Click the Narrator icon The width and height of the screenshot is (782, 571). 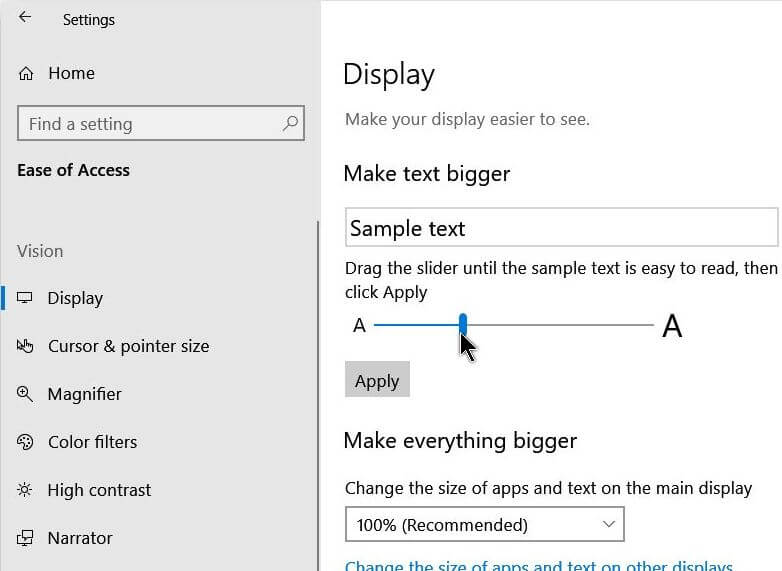[x=25, y=538]
